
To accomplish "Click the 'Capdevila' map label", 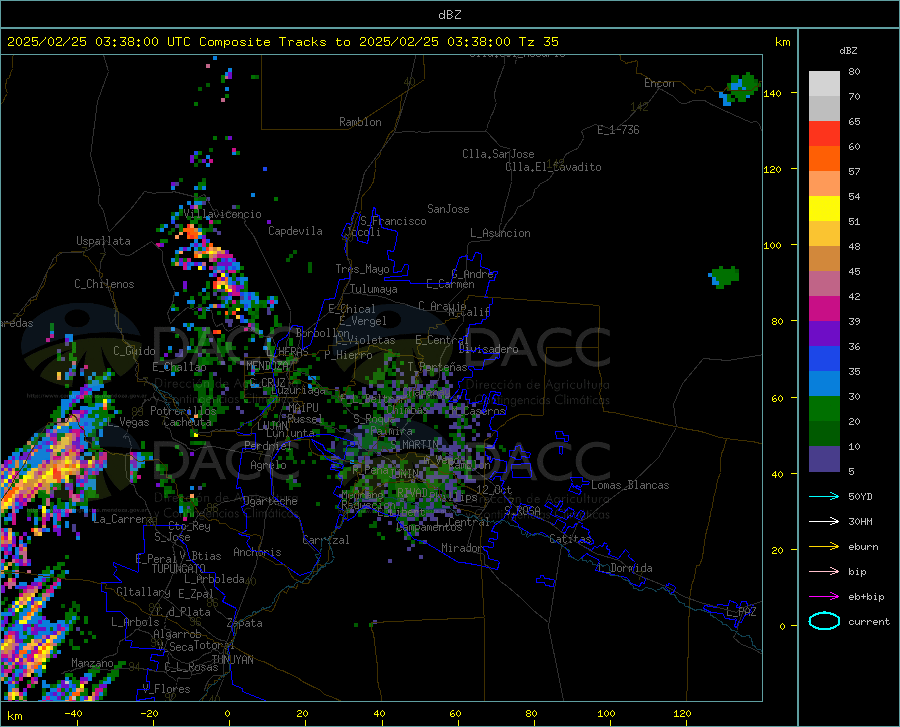I will point(295,231).
